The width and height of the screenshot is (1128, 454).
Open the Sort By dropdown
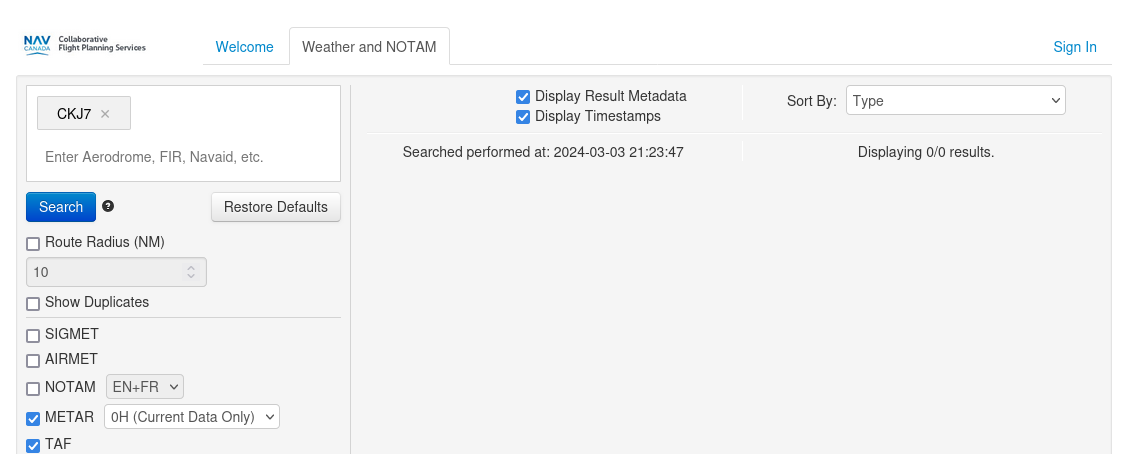tap(955, 100)
